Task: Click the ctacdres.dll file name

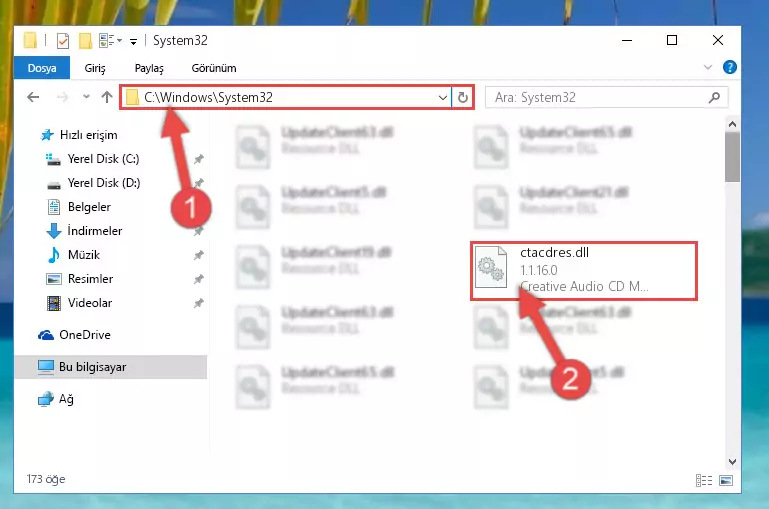Action: coord(554,253)
